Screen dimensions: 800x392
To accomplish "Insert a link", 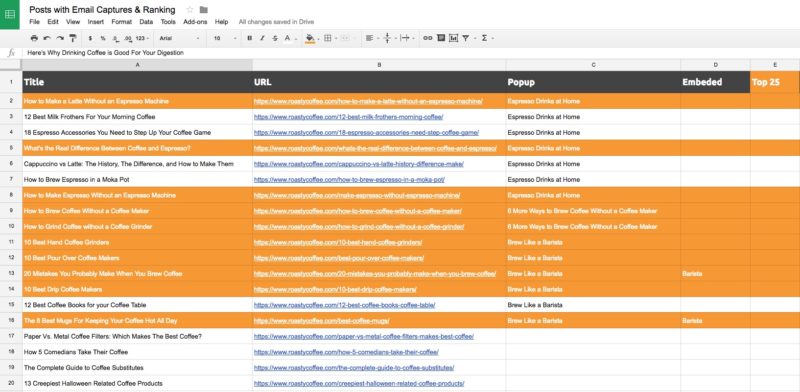I will tap(428, 38).
